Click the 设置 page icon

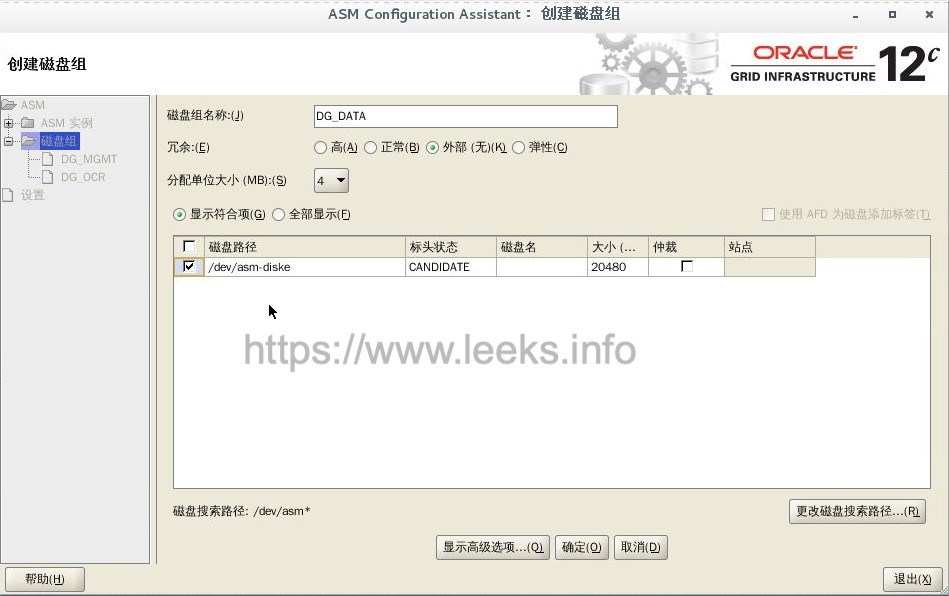click(x=7, y=195)
